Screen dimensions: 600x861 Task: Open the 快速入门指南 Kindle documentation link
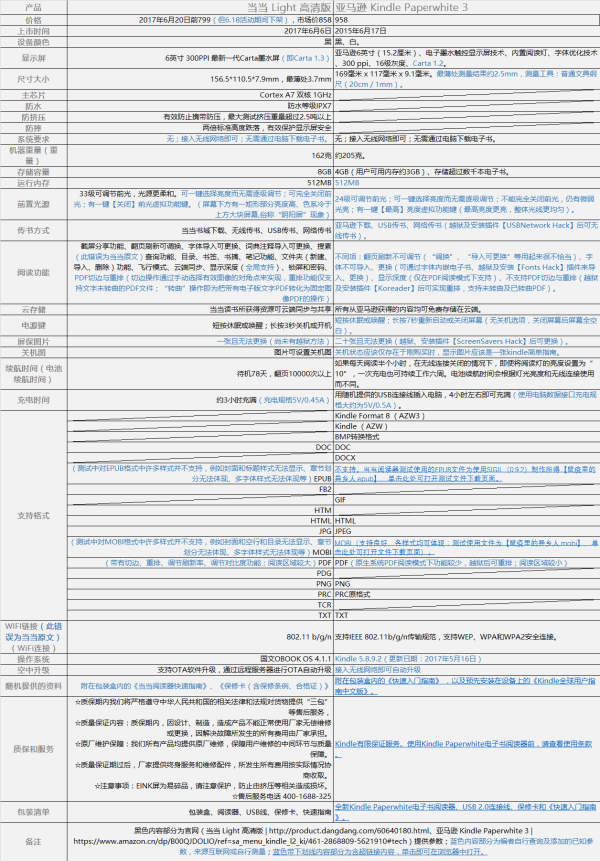[465, 686]
